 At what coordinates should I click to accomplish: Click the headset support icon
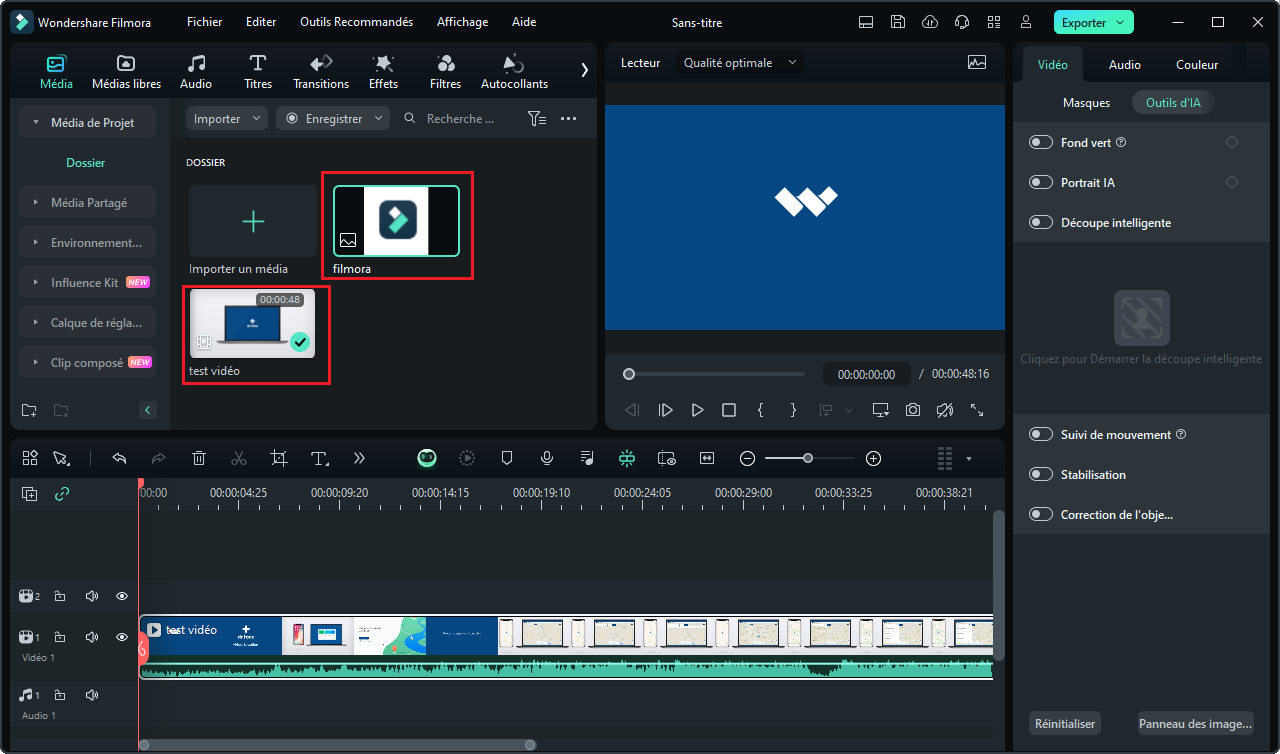(962, 22)
